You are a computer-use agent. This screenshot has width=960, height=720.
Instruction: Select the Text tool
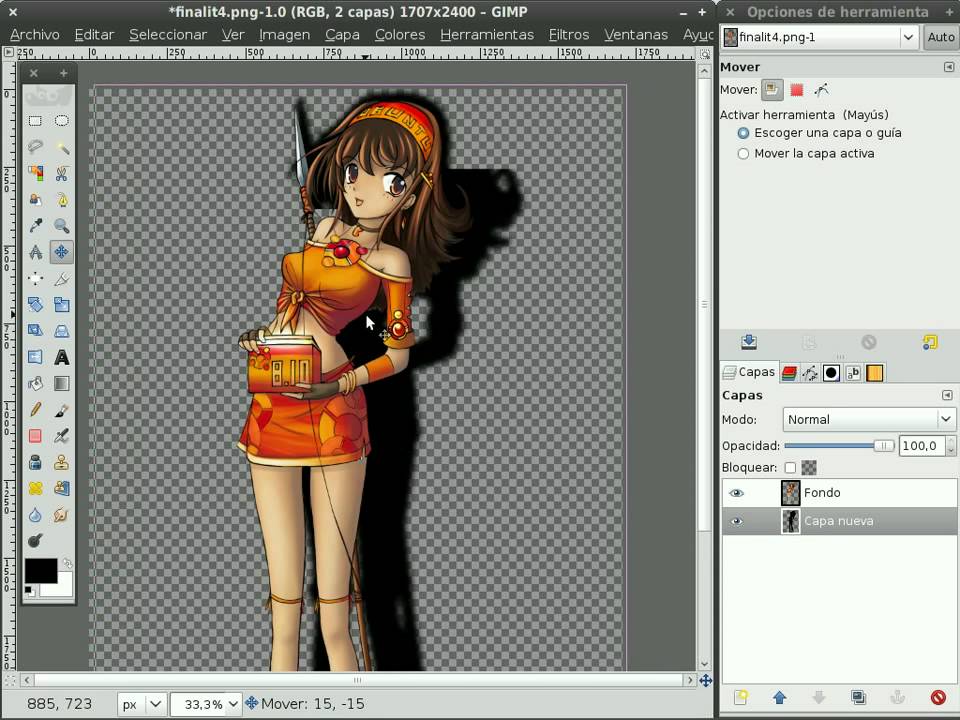pyautogui.click(x=61, y=357)
